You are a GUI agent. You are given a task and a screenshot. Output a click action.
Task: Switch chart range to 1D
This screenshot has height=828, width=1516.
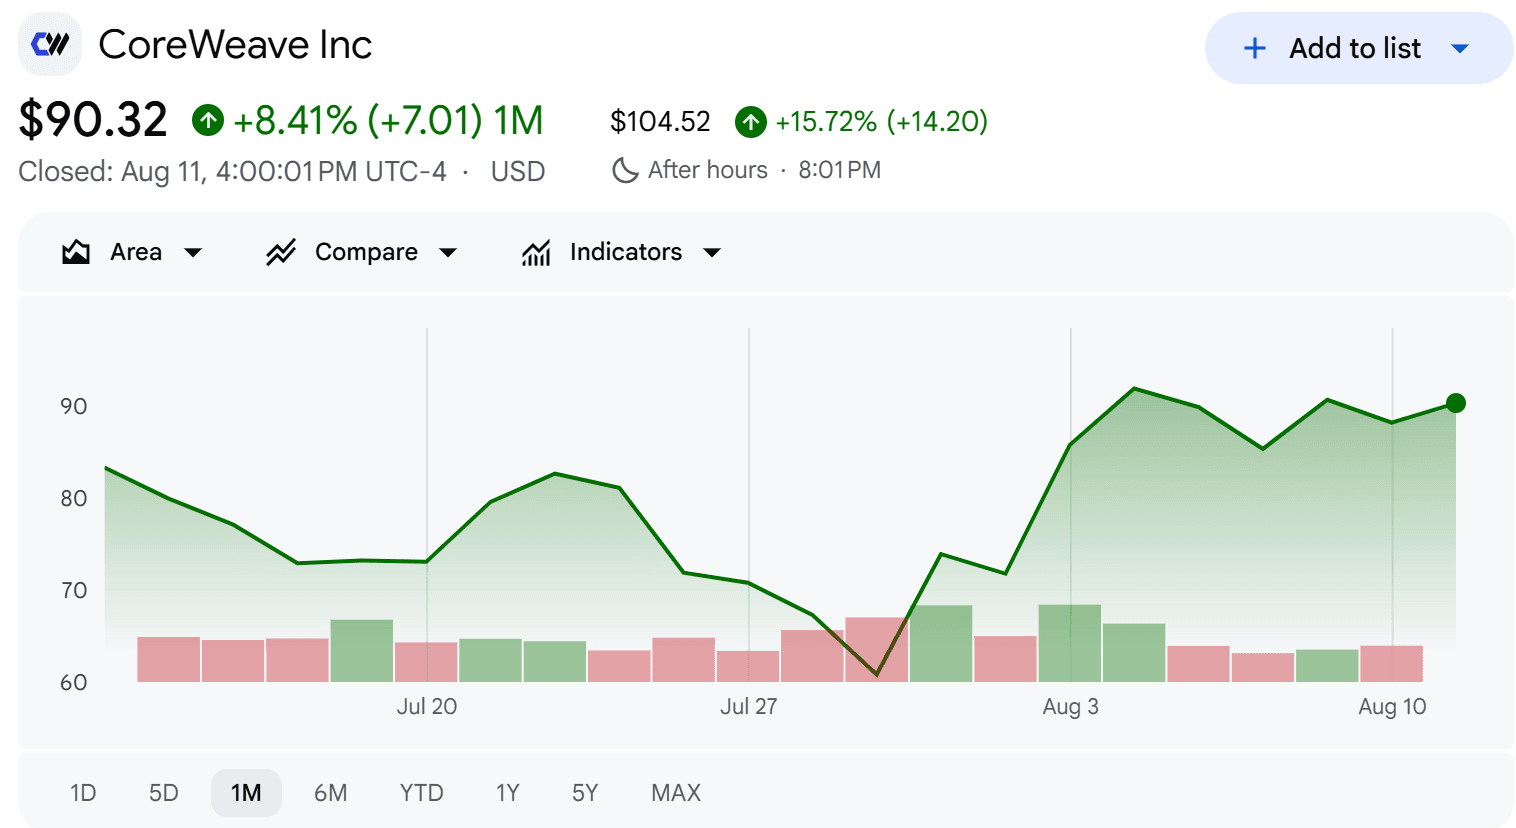(x=83, y=793)
